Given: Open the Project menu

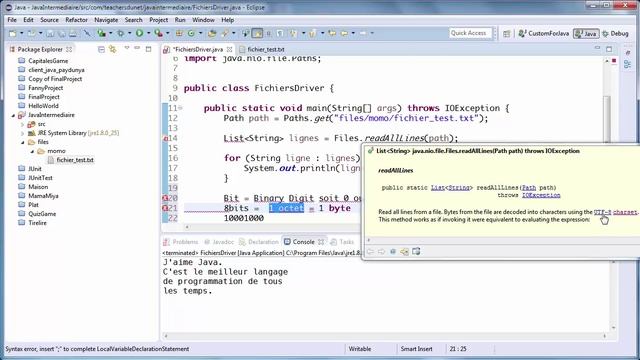Looking at the screenshot, I should [x=158, y=20].
